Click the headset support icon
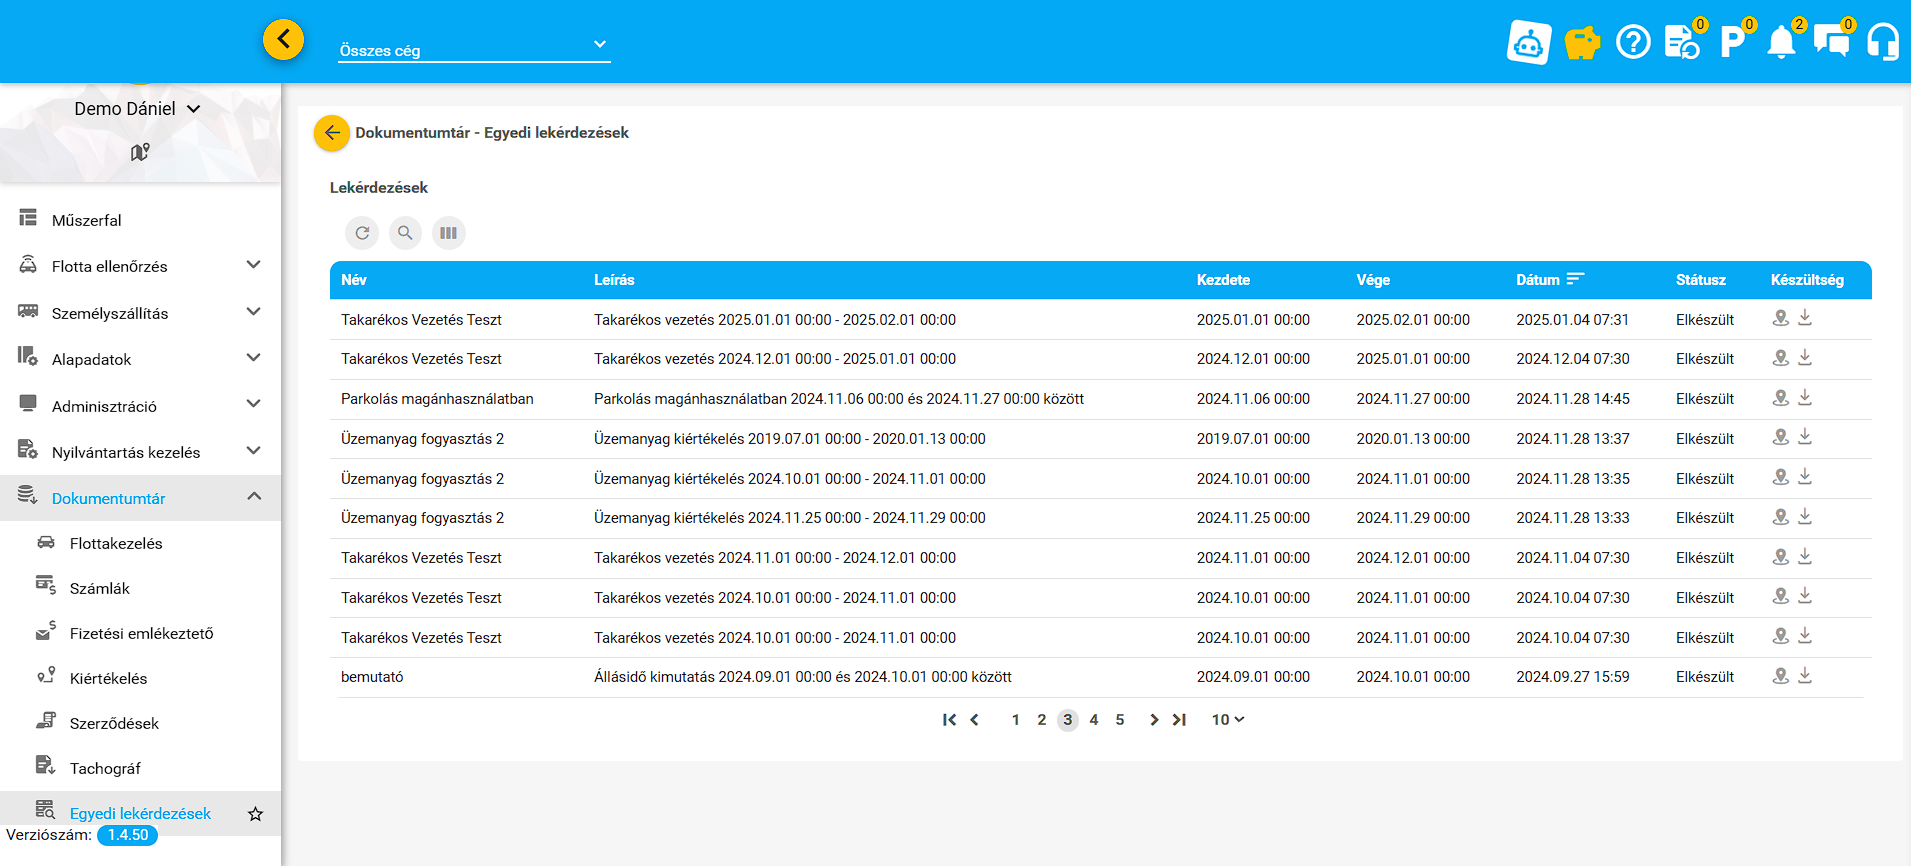Viewport: 1911px width, 866px height. 1883,42
